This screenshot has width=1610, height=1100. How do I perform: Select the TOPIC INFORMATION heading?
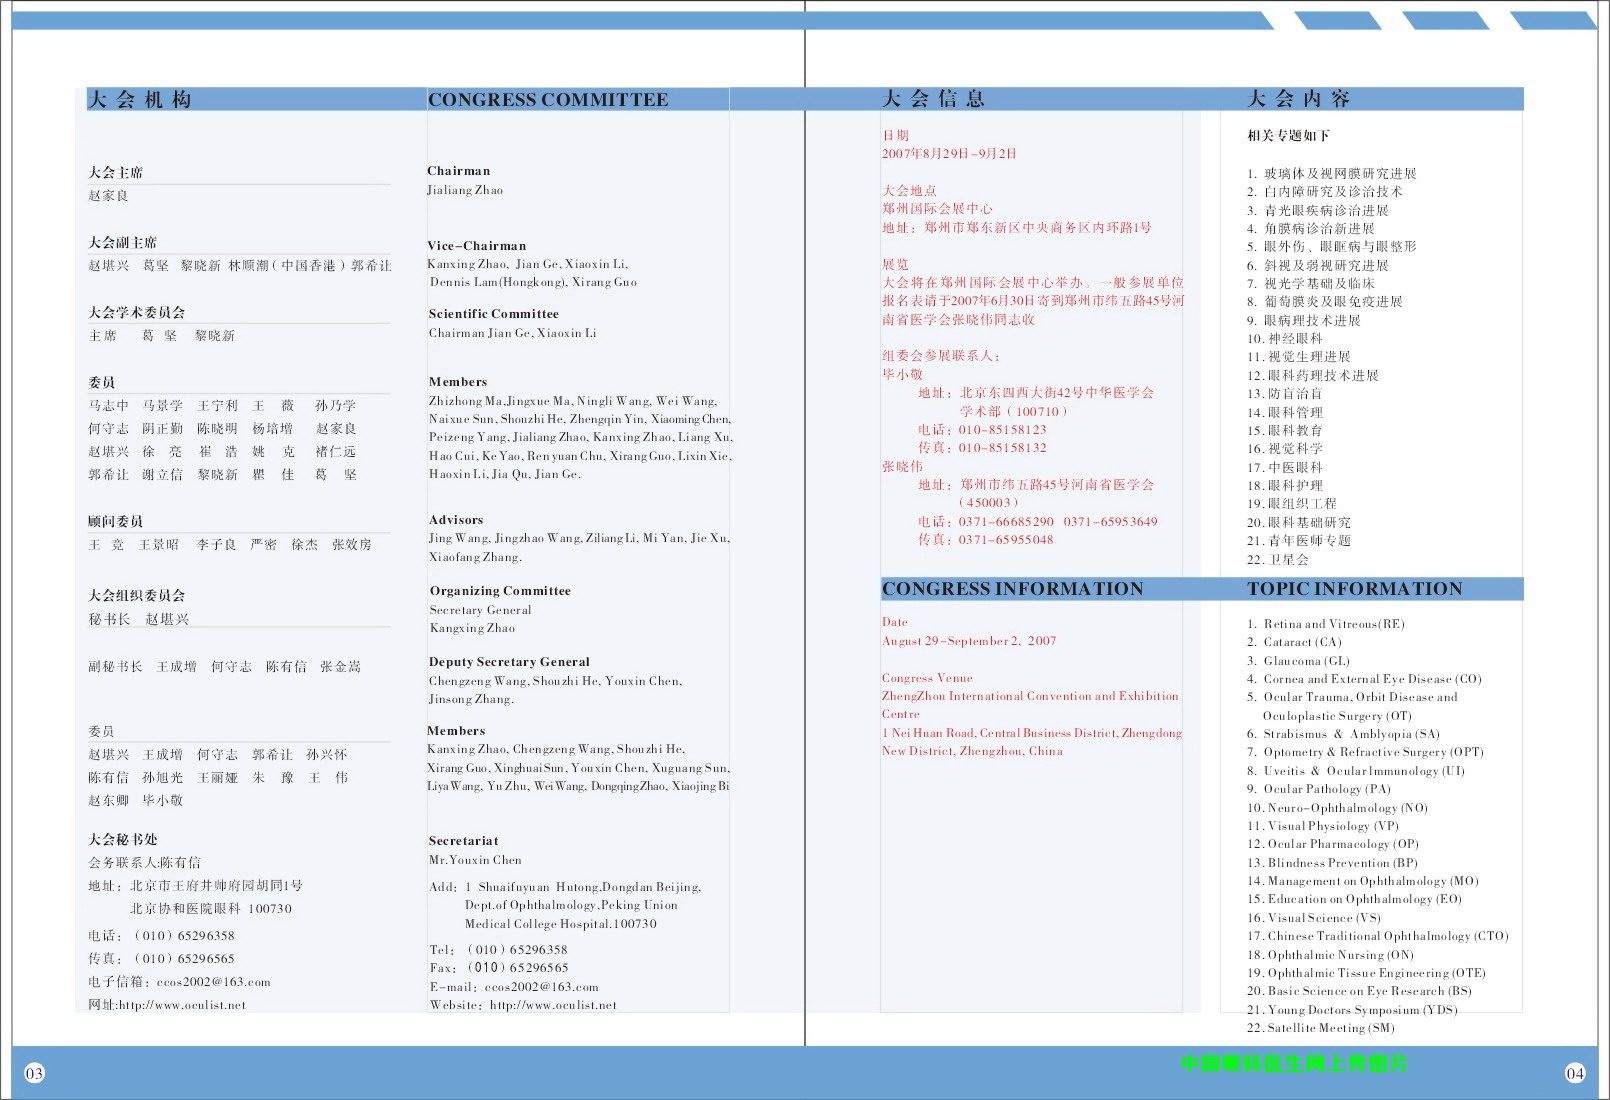1354,589
